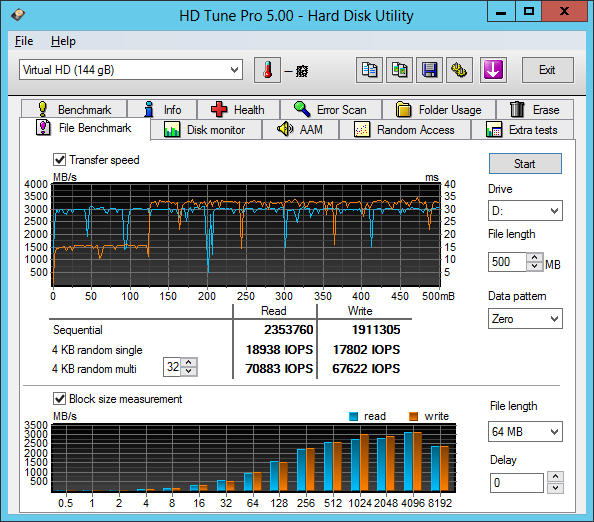Screen dimensions: 594x522
Task: Save screenshot floppy disk icon
Action: [x=429, y=70]
